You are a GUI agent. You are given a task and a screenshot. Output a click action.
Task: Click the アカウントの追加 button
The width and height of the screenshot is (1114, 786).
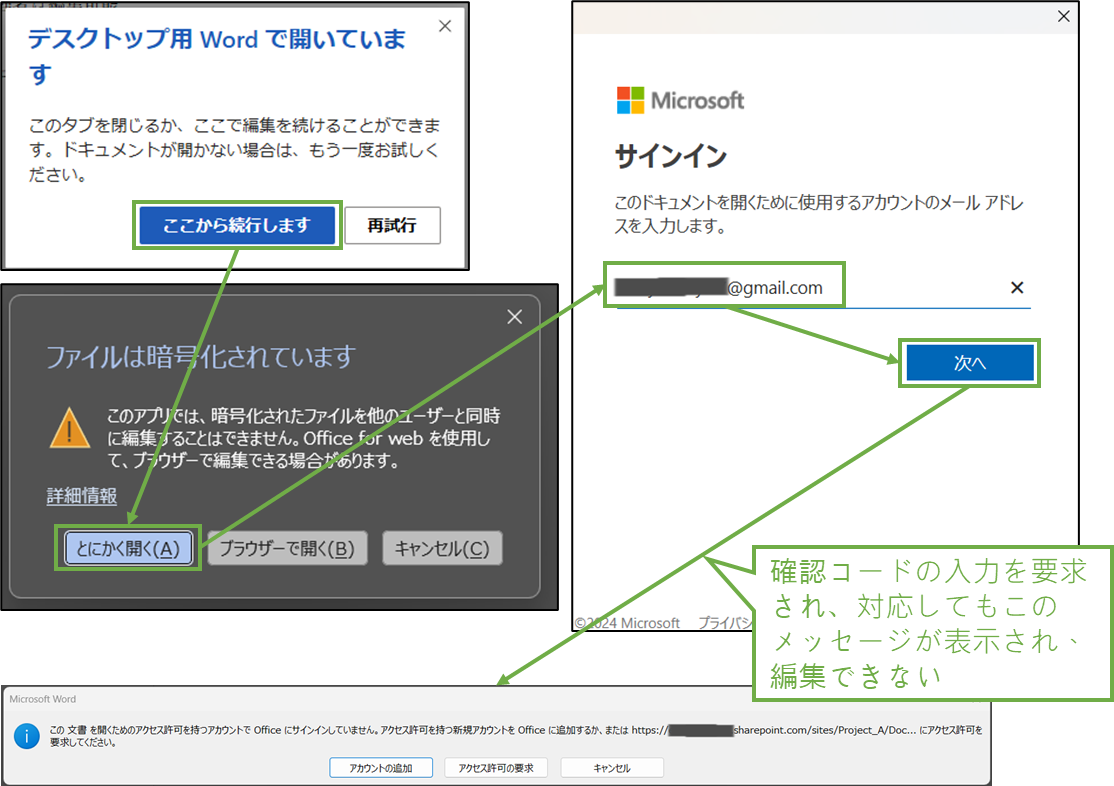coord(381,767)
